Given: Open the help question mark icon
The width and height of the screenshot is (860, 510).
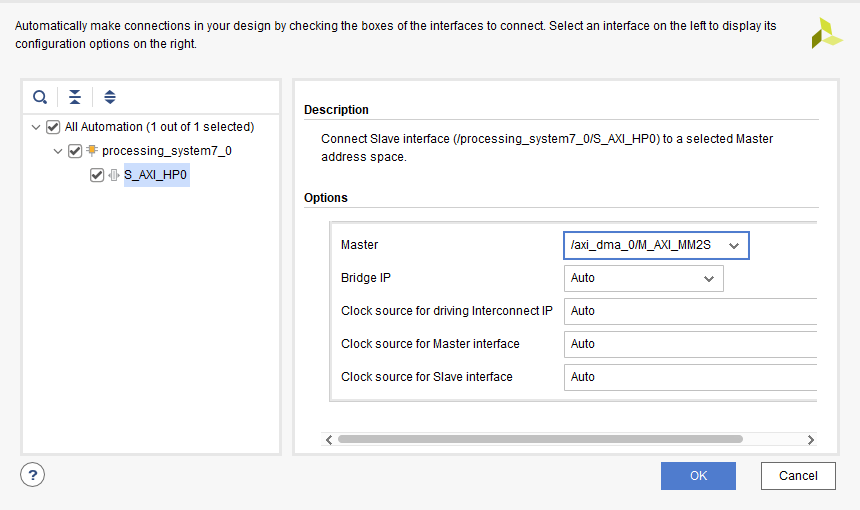Looking at the screenshot, I should tap(33, 475).
